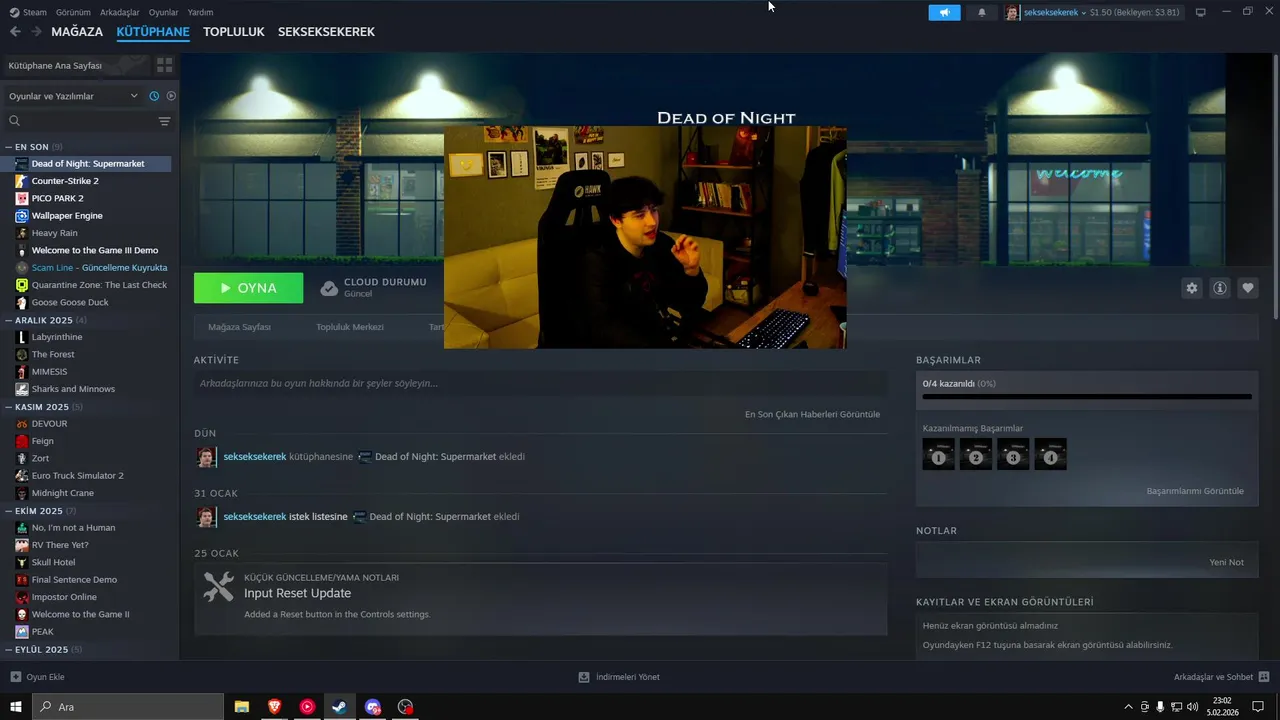The height and width of the screenshot is (720, 1280).
Task: Click the page vertical scrollbar
Action: (1275, 185)
